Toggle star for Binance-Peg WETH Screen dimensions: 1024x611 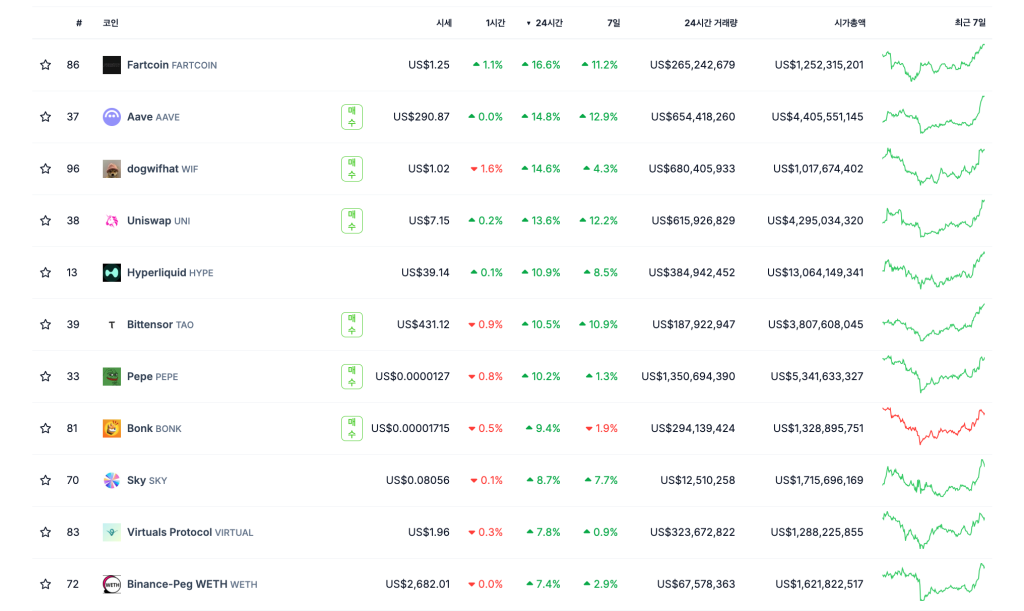pos(45,584)
